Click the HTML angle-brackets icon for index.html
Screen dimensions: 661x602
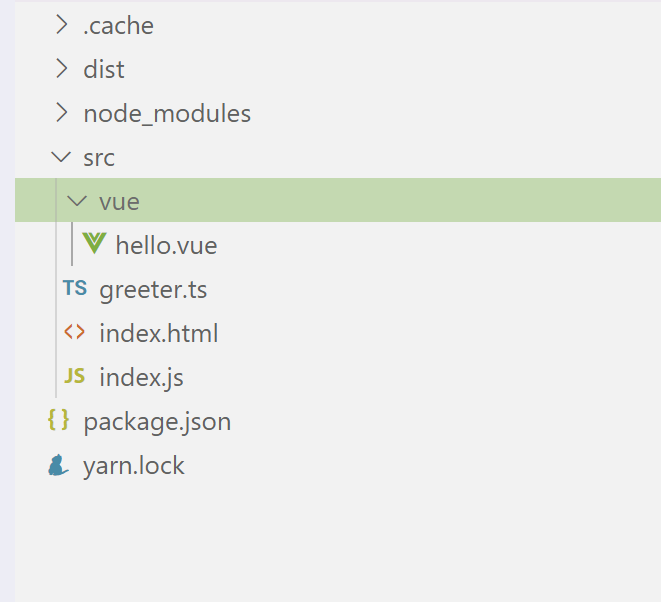click(74, 332)
